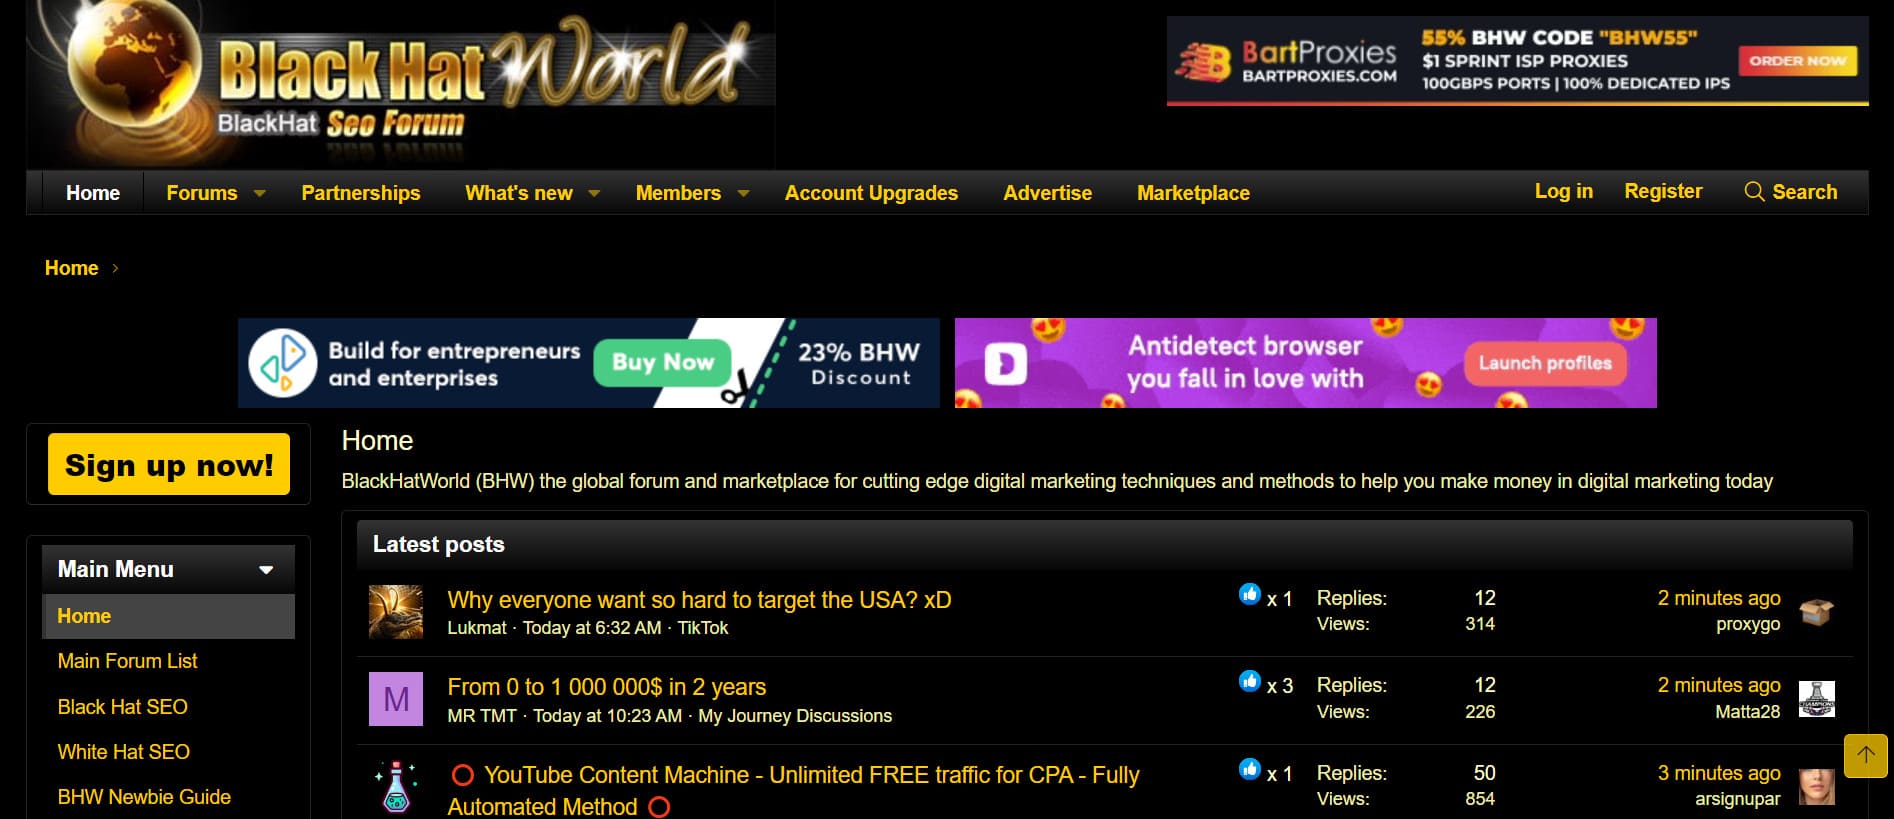Click username arsignupar
1894x819 pixels.
click(1738, 799)
